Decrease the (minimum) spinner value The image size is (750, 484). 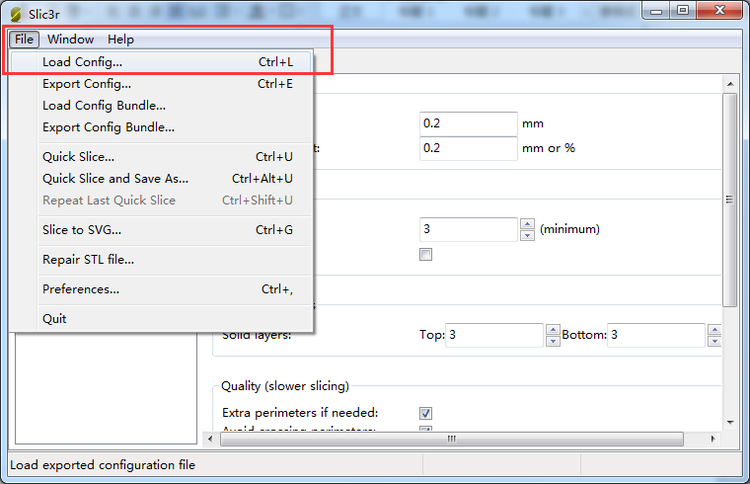tap(527, 235)
